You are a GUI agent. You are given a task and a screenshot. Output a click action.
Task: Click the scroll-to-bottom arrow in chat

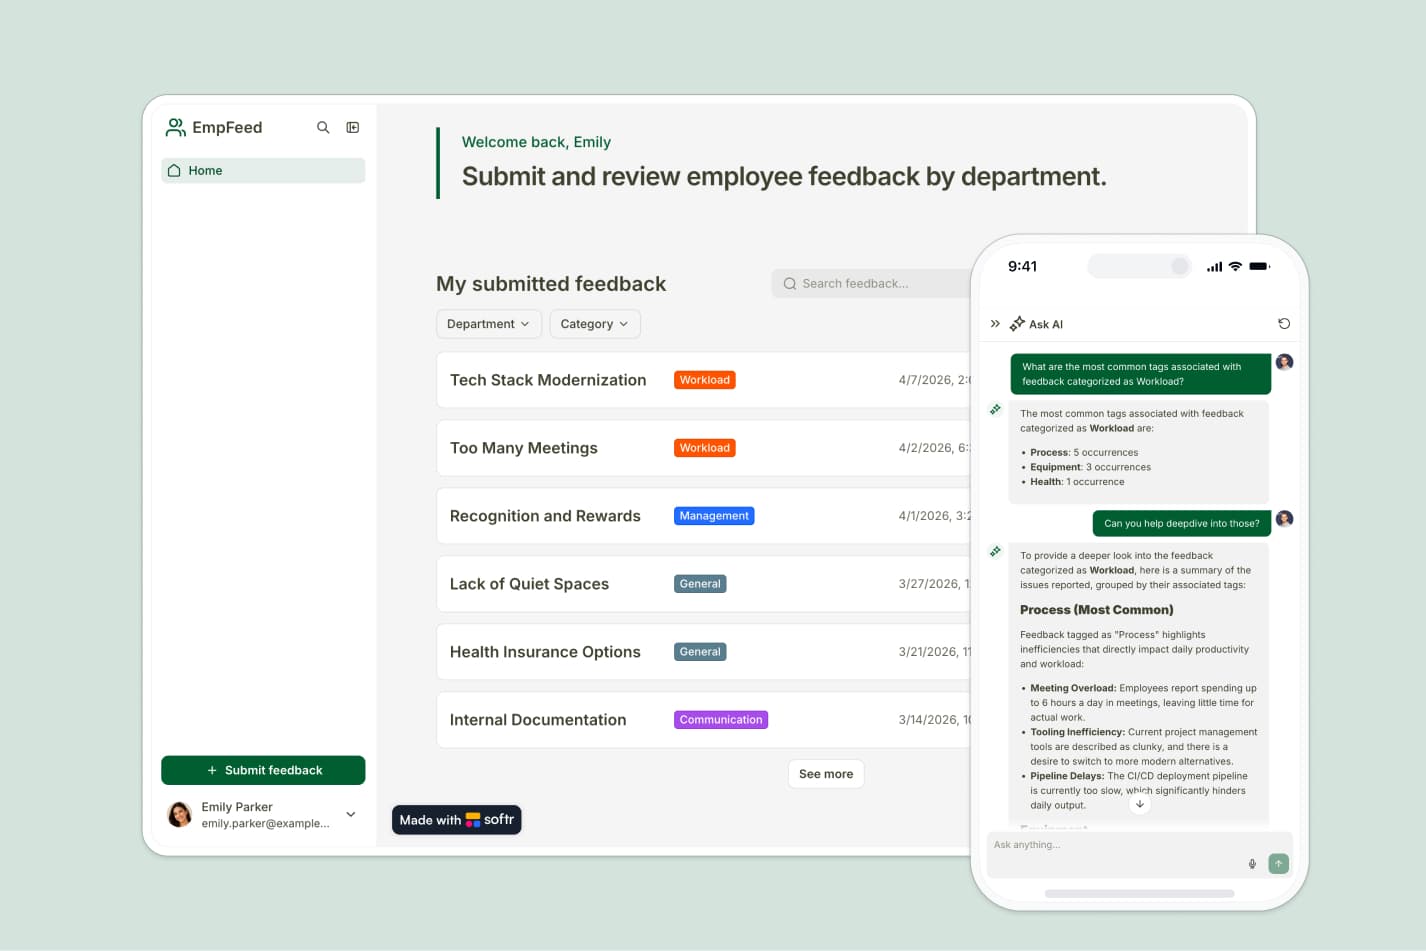tap(1140, 804)
